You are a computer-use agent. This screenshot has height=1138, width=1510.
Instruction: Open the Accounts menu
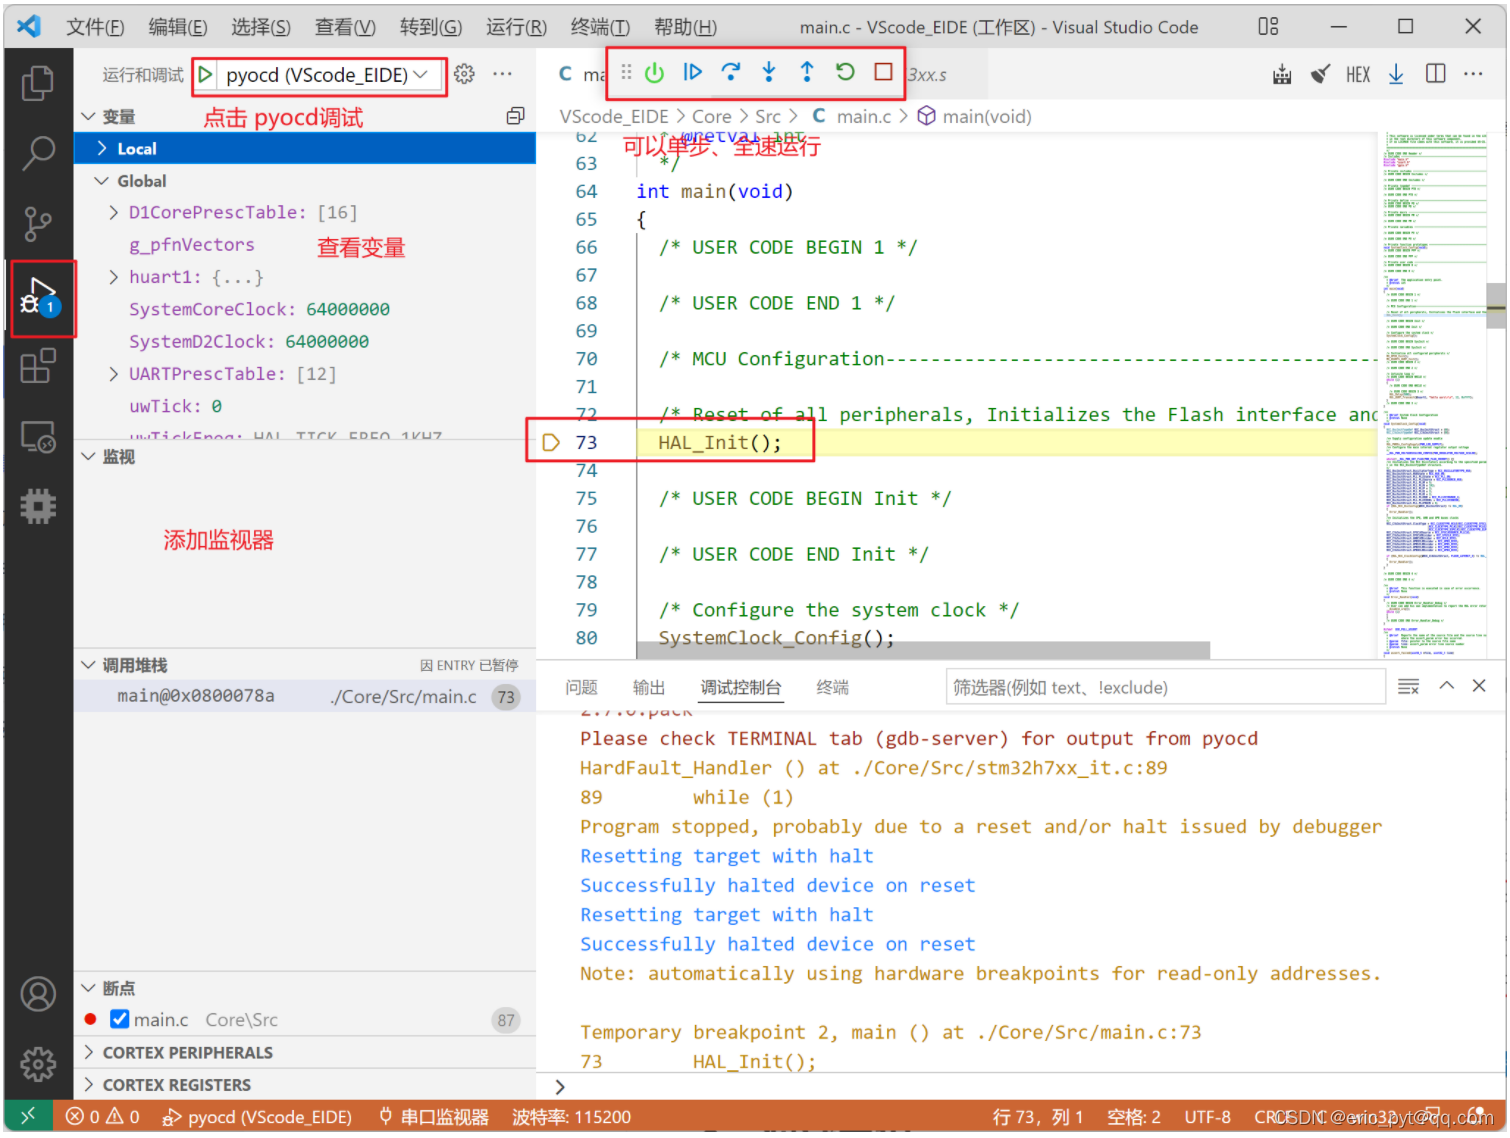coord(38,994)
